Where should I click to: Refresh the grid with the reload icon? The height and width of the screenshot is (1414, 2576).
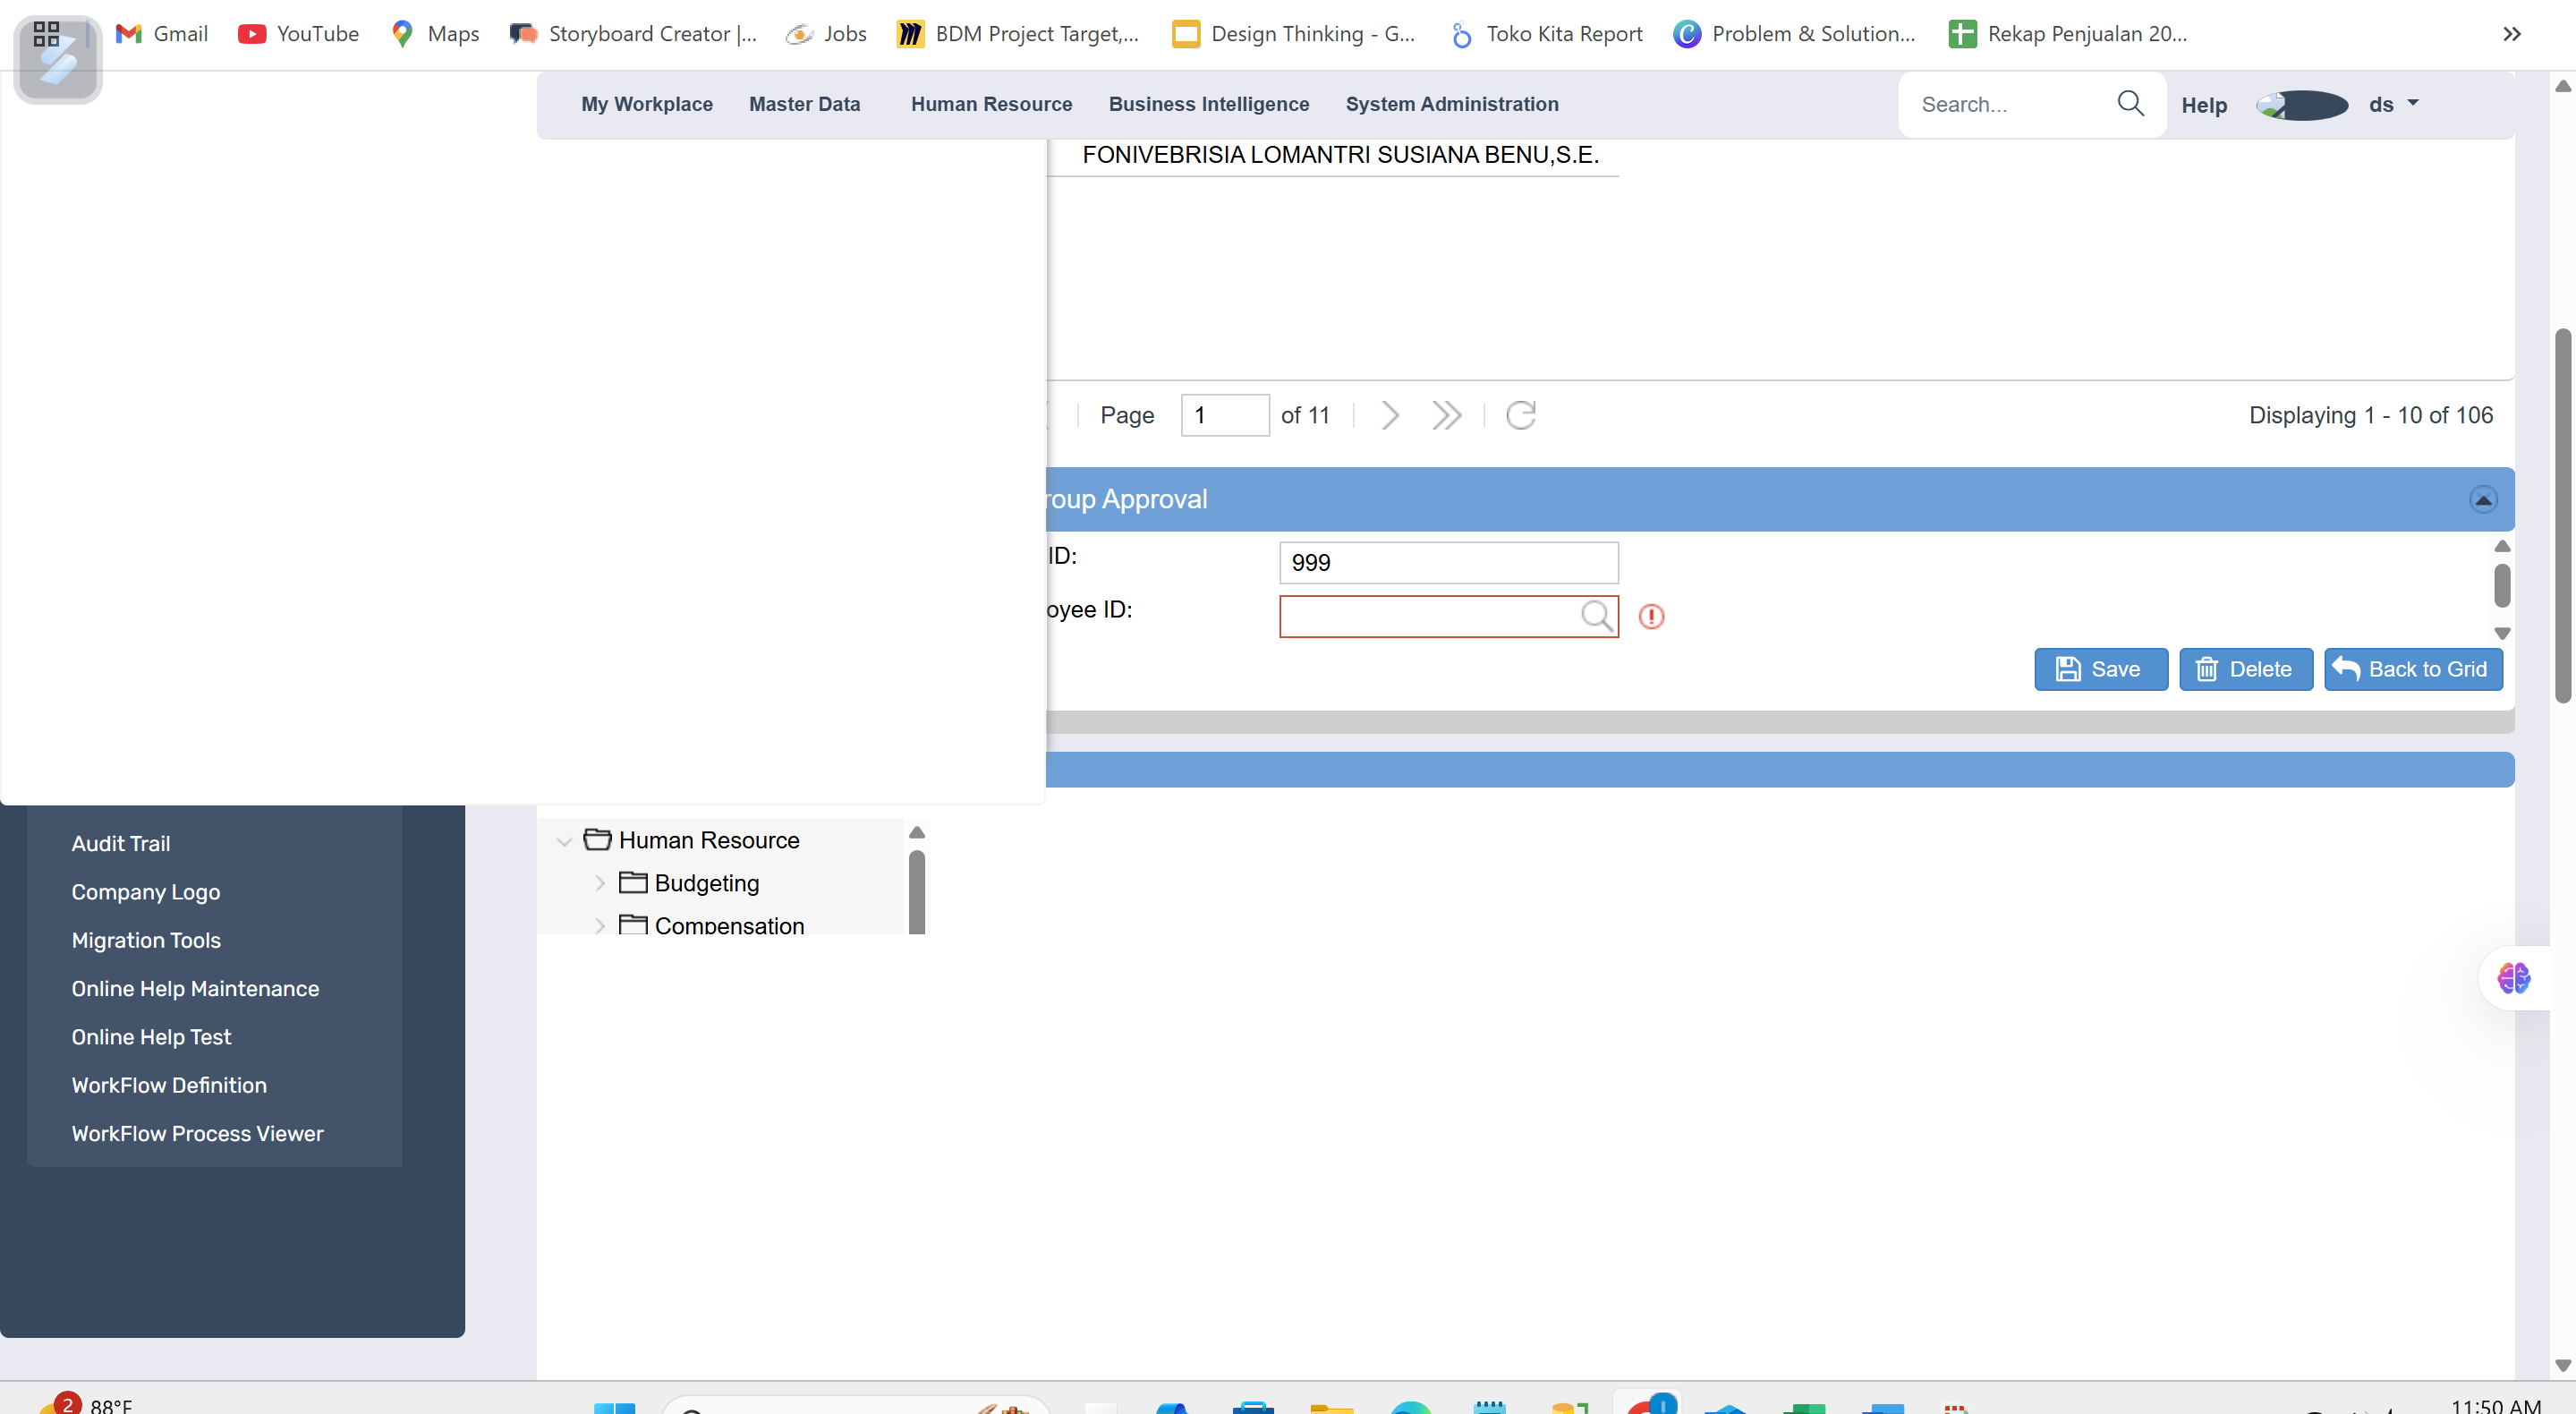click(1521, 415)
